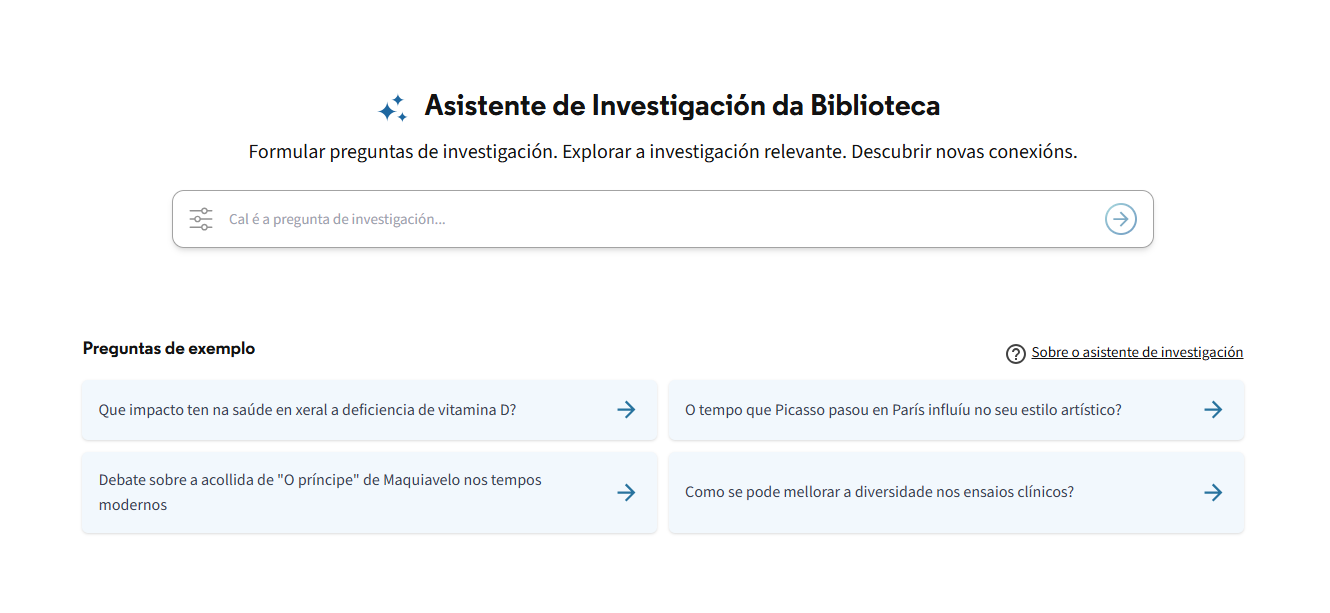Click the arrow on the ensaios clínicos card

pyautogui.click(x=1212, y=492)
